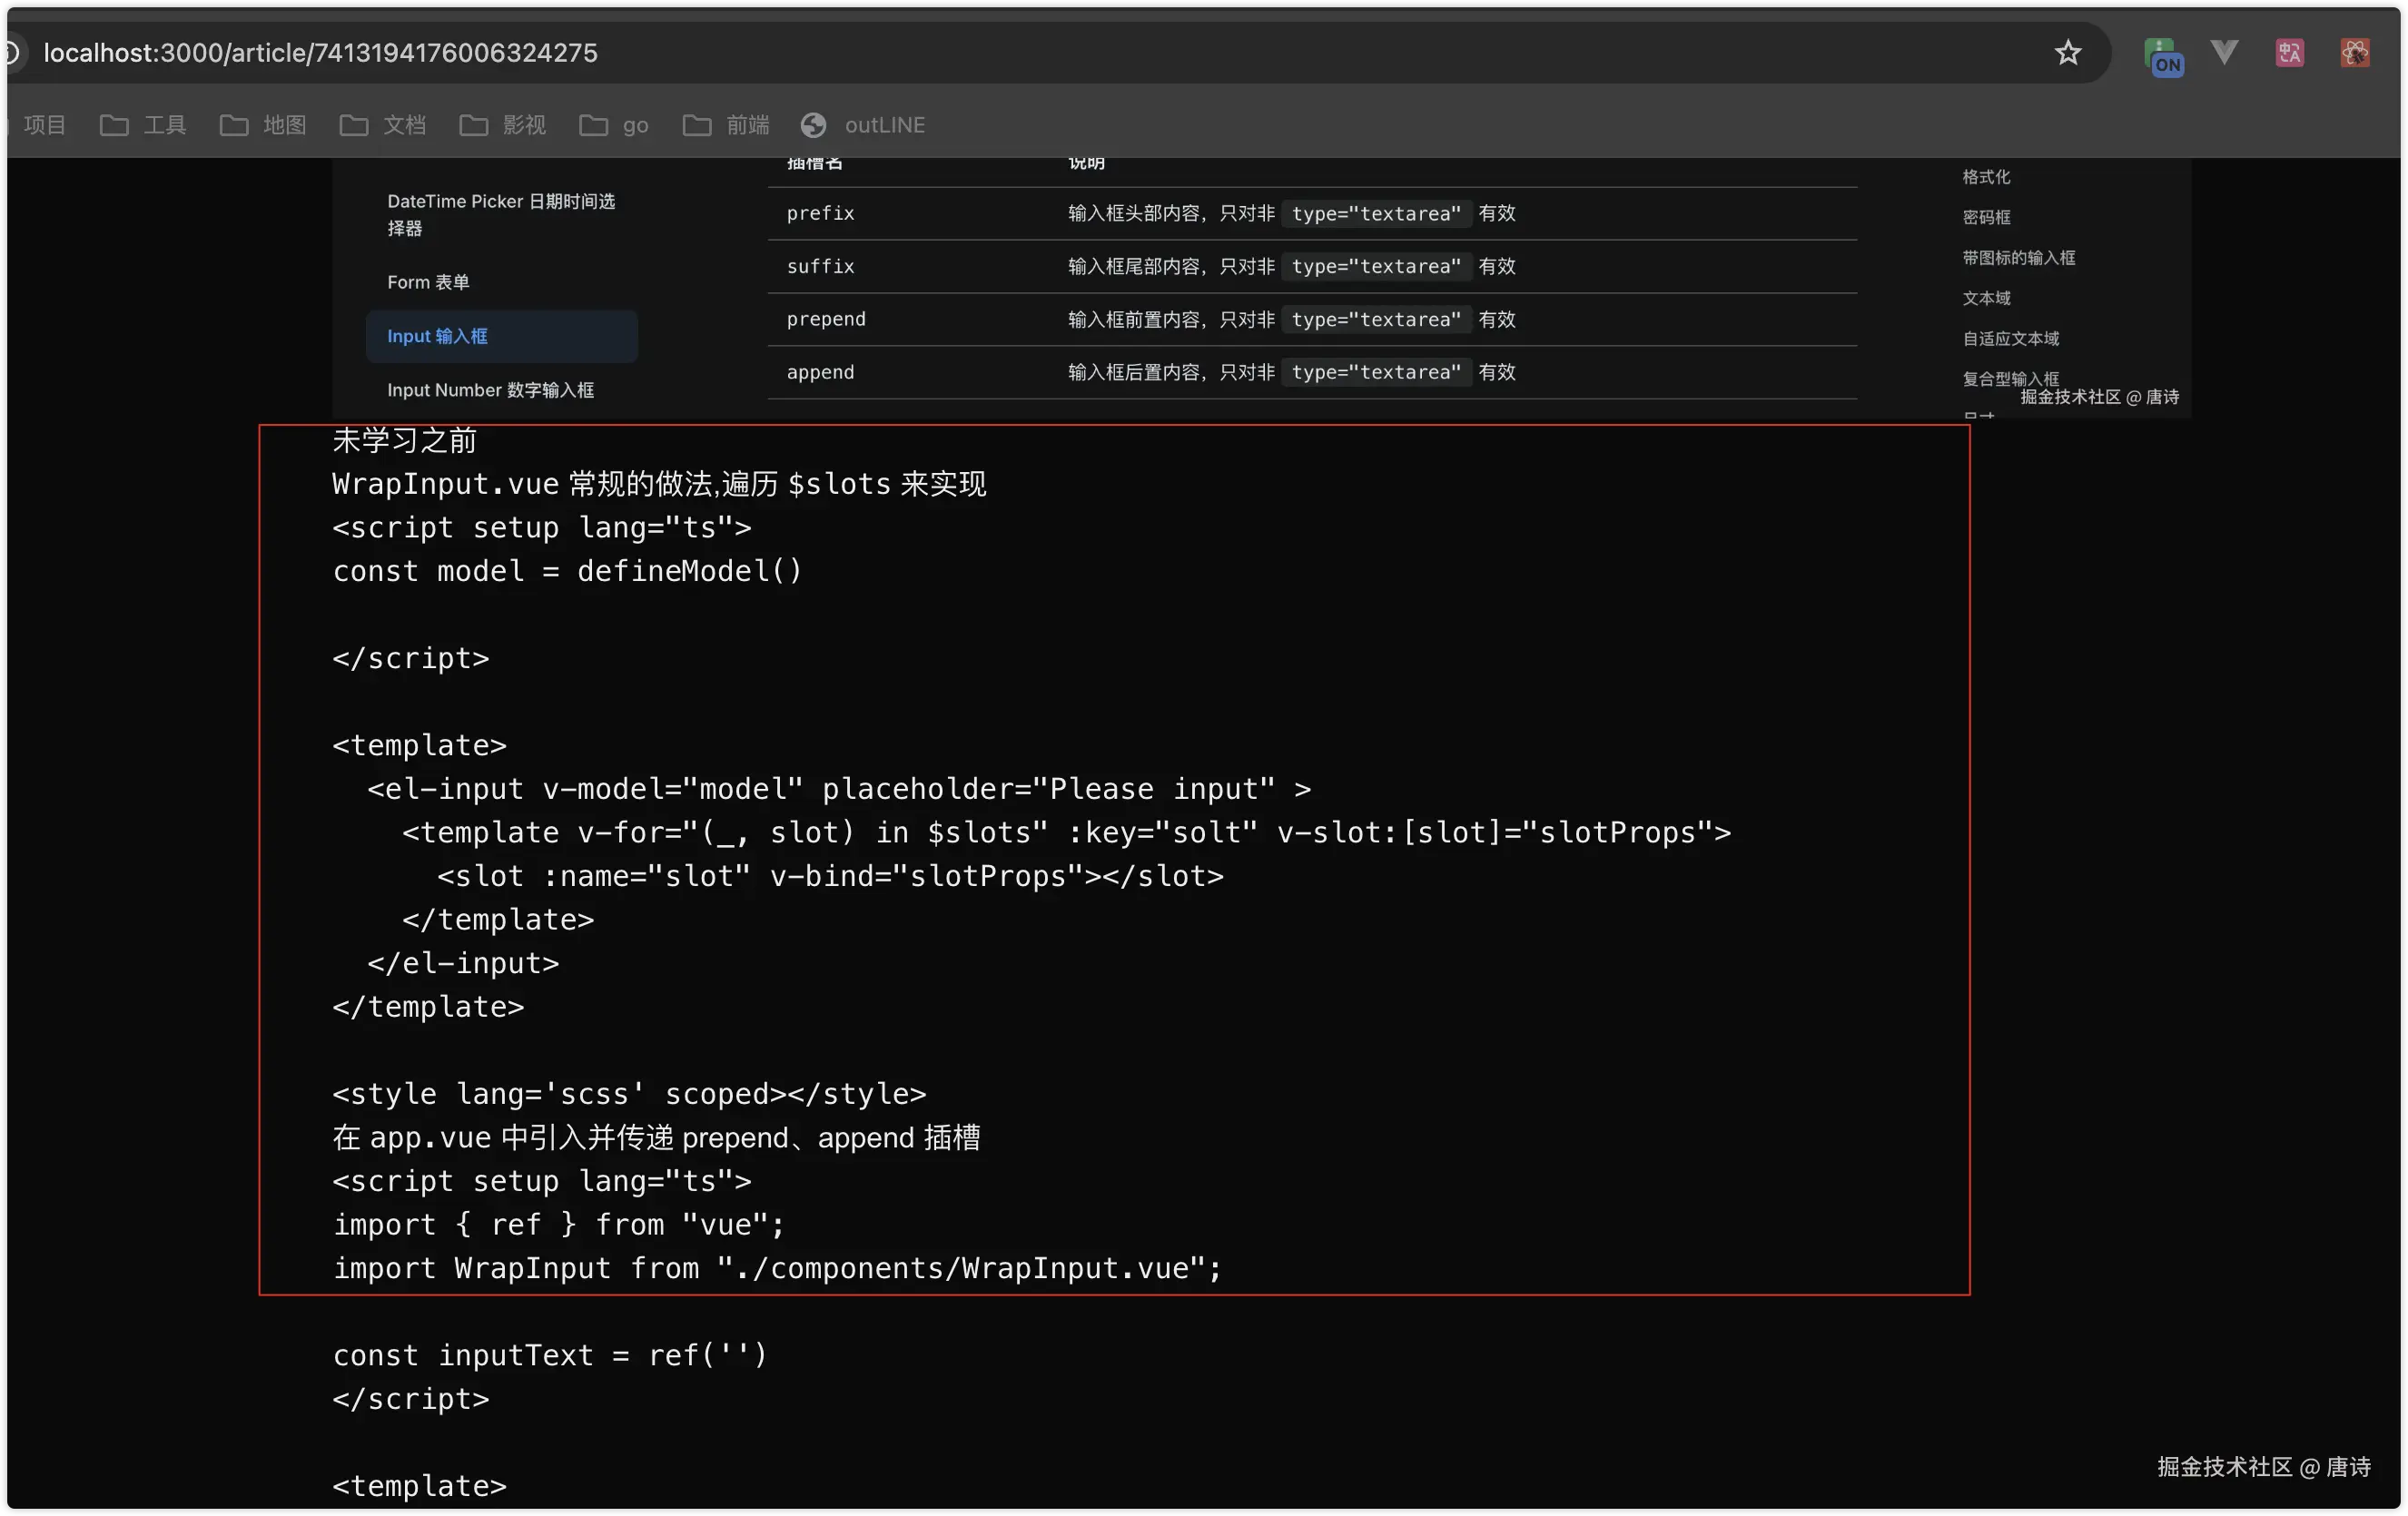Click the closing </el-input> tag line
Screen dimensions: 2408x1516
tap(463, 963)
